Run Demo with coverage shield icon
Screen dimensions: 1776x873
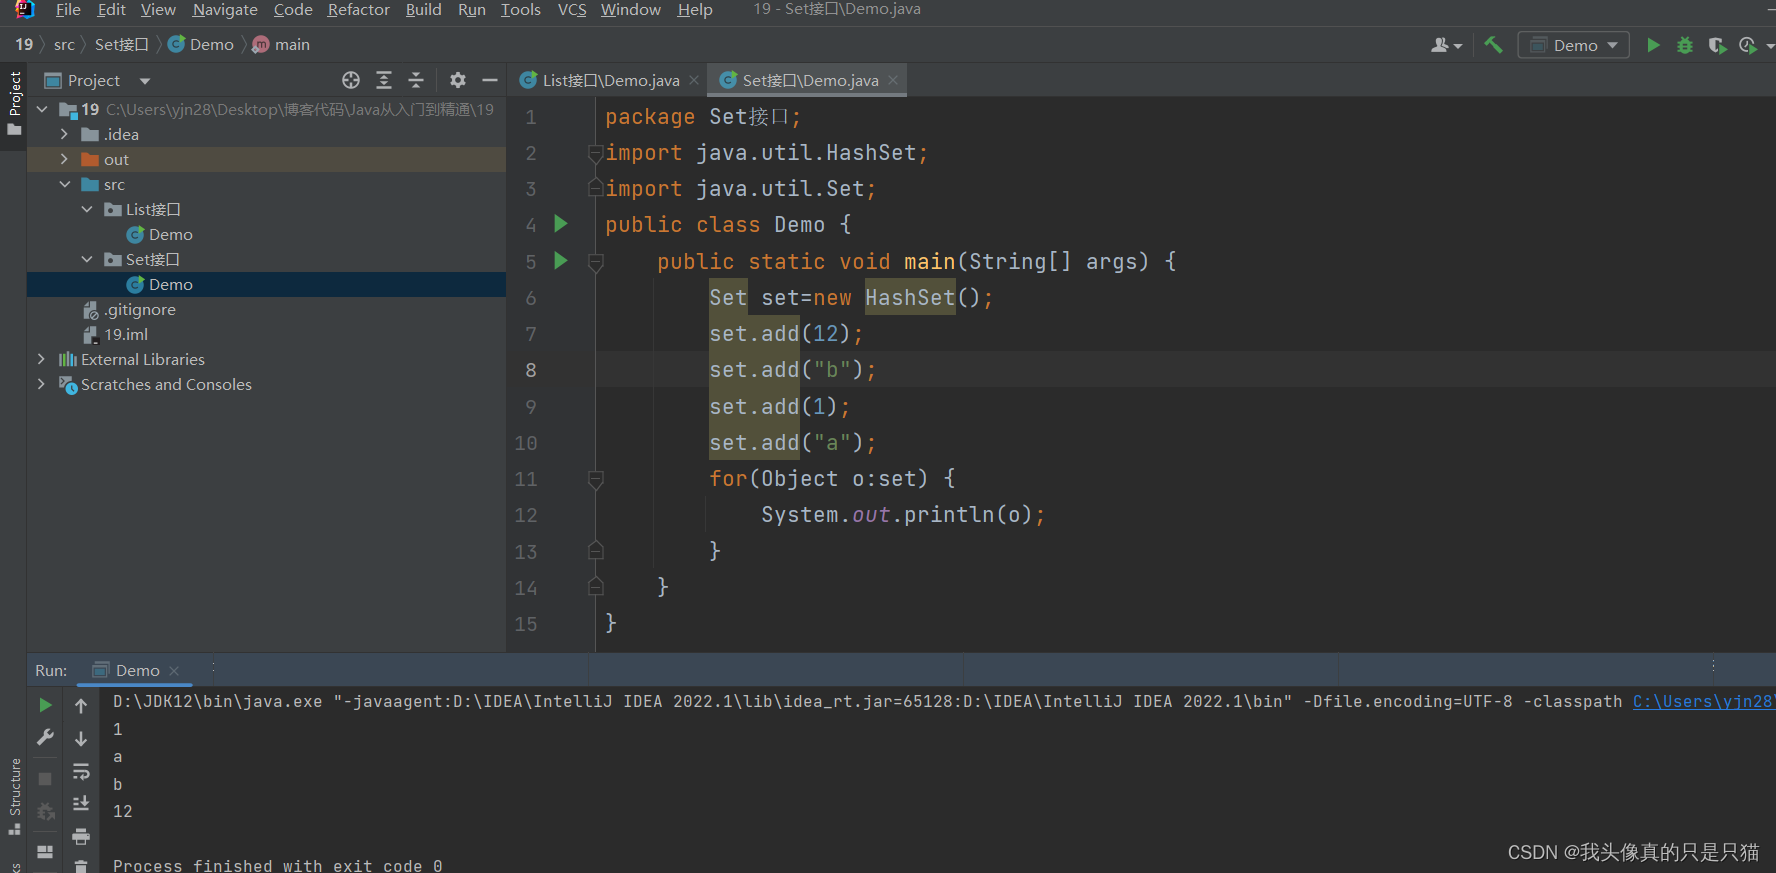pyautogui.click(x=1717, y=45)
